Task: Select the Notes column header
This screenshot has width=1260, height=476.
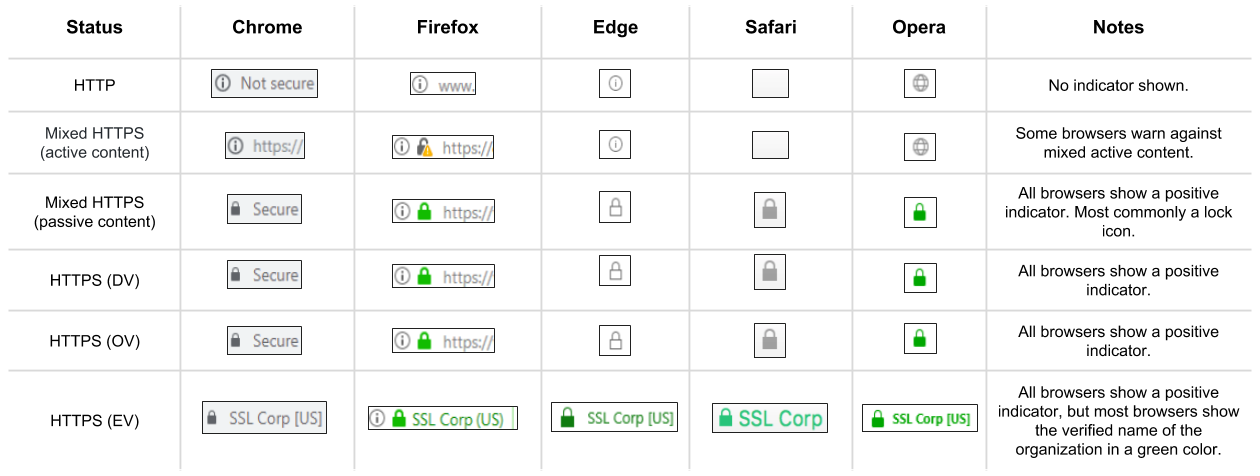Action: tap(1118, 28)
